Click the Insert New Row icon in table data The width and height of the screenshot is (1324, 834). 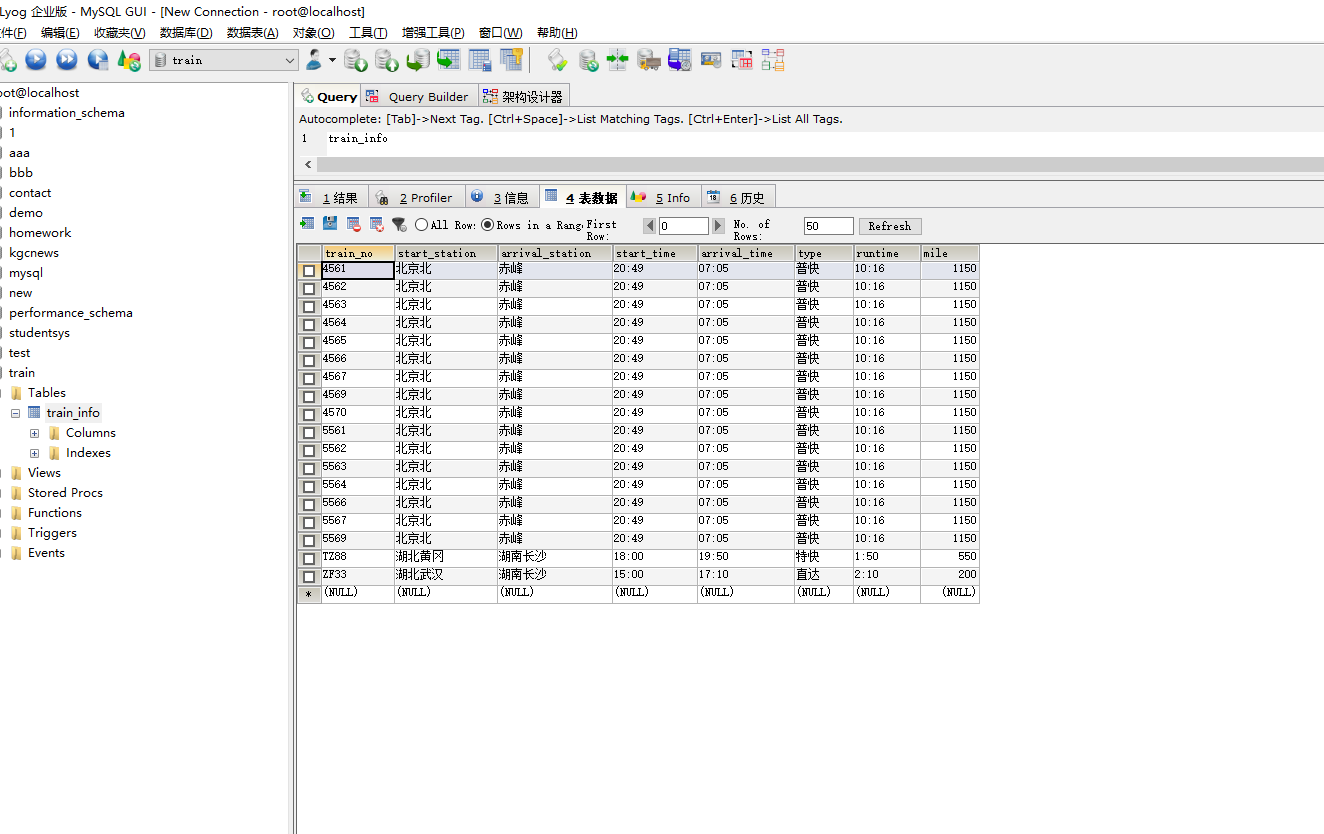tap(307, 224)
